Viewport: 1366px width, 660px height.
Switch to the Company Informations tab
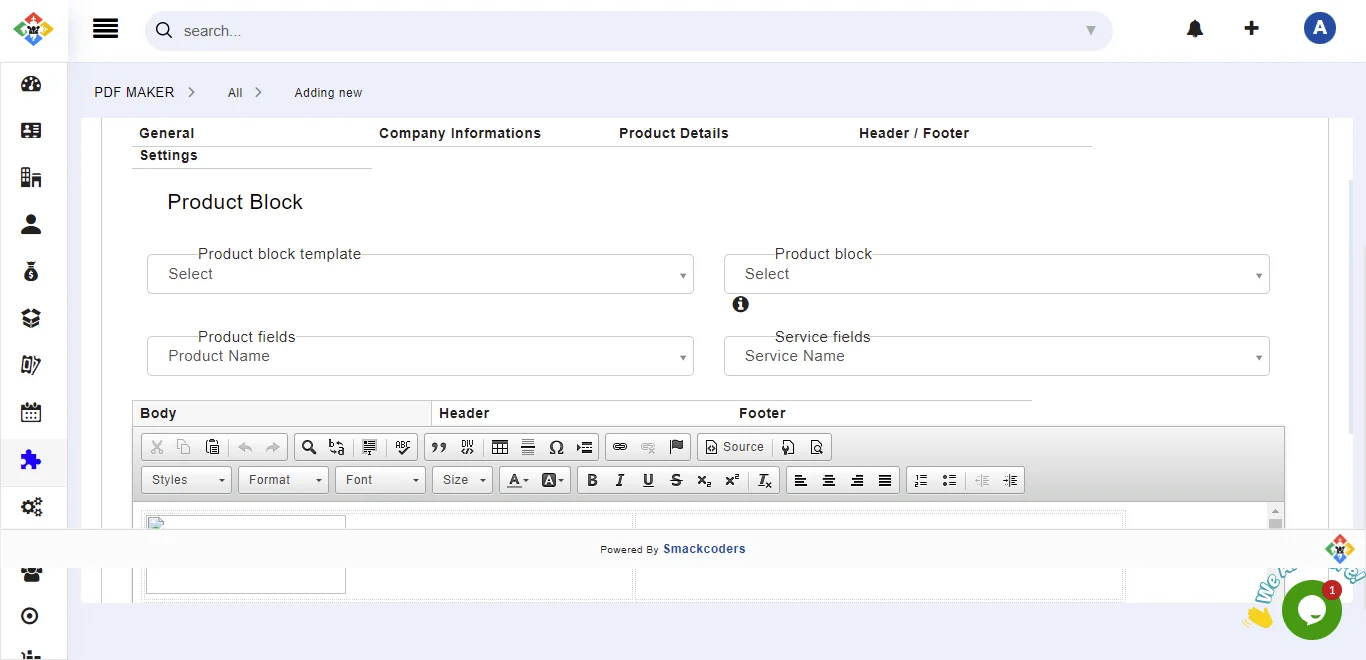[x=459, y=133]
